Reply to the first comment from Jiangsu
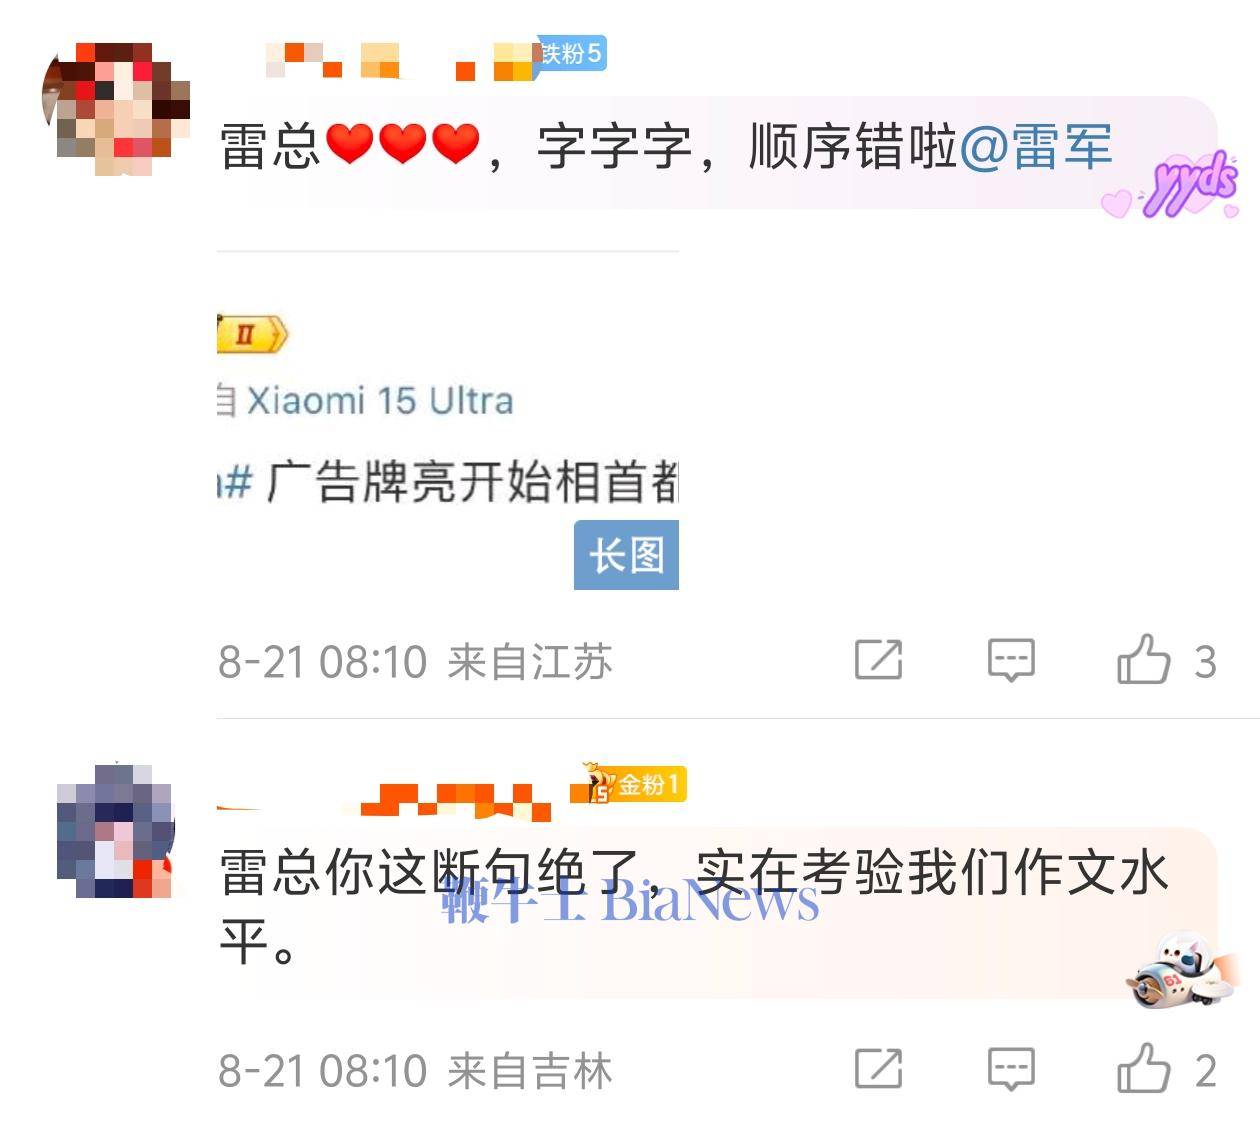 pyautogui.click(x=1011, y=660)
